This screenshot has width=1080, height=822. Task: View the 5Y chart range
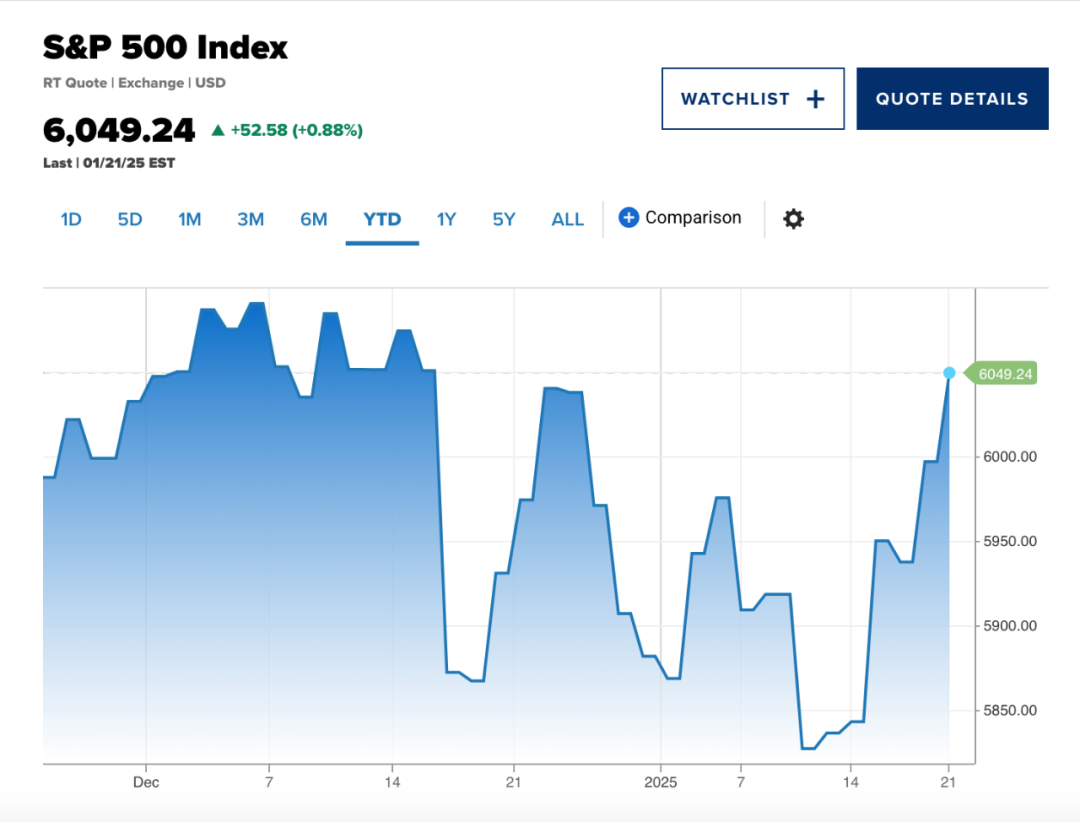click(504, 219)
